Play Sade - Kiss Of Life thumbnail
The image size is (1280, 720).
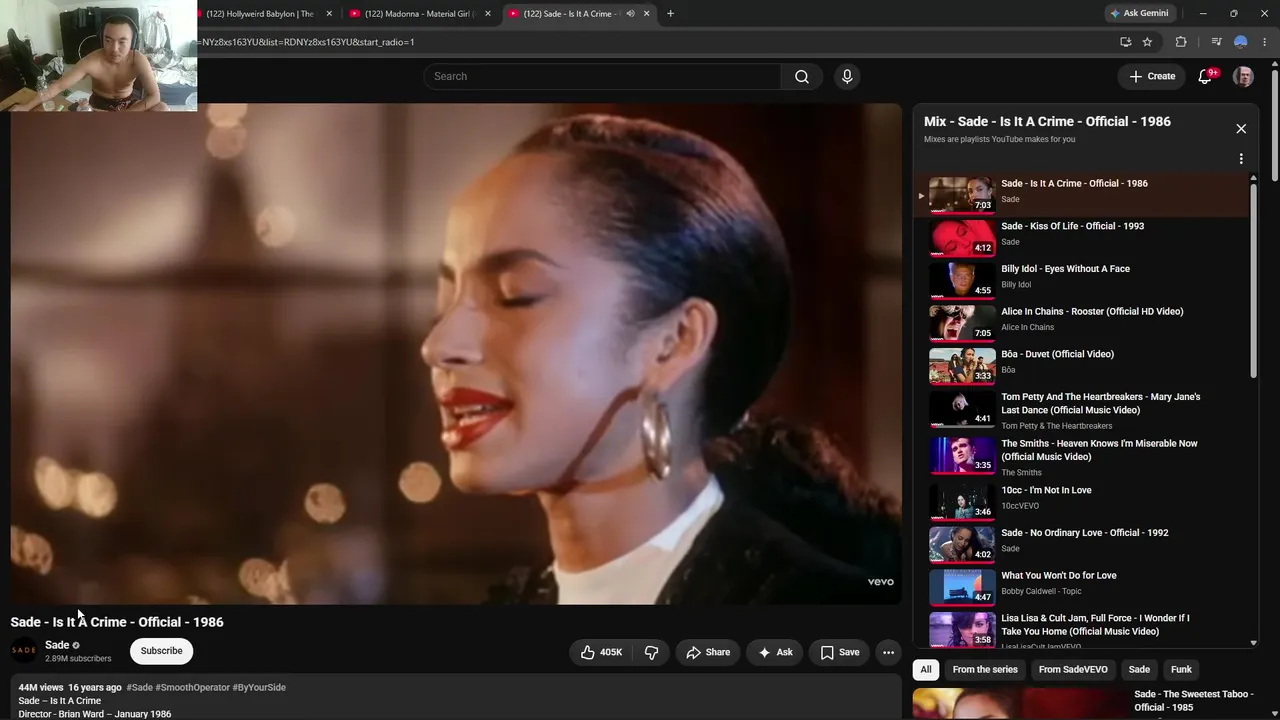coord(963,238)
